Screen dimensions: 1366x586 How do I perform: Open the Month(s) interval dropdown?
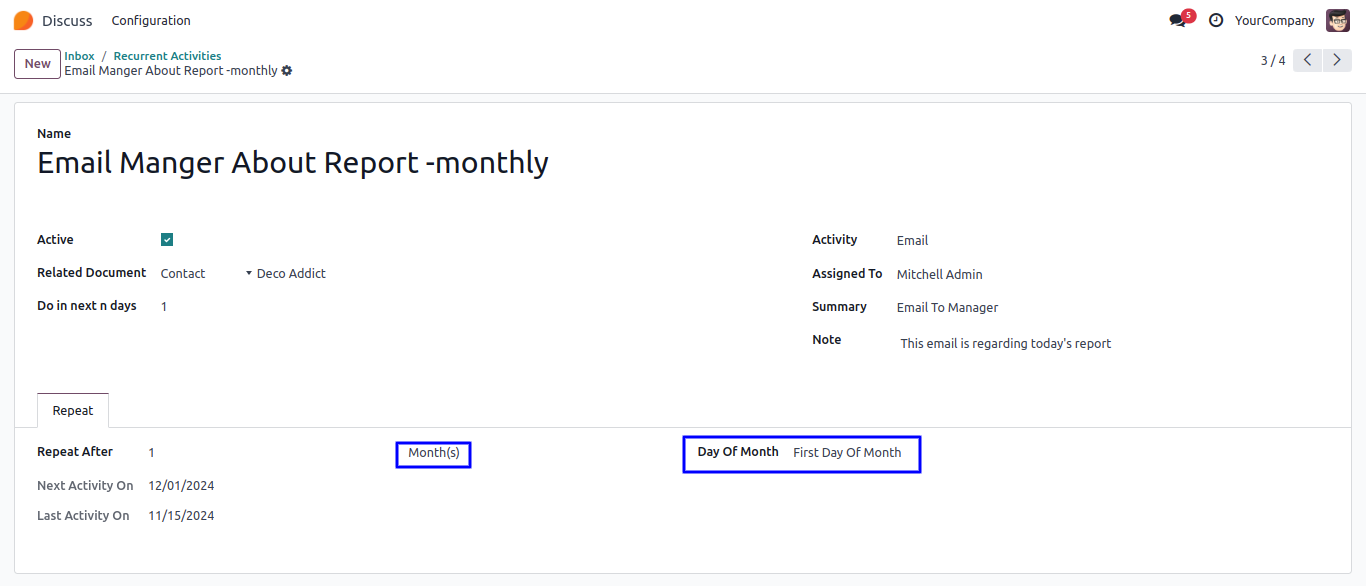pyautogui.click(x=434, y=453)
